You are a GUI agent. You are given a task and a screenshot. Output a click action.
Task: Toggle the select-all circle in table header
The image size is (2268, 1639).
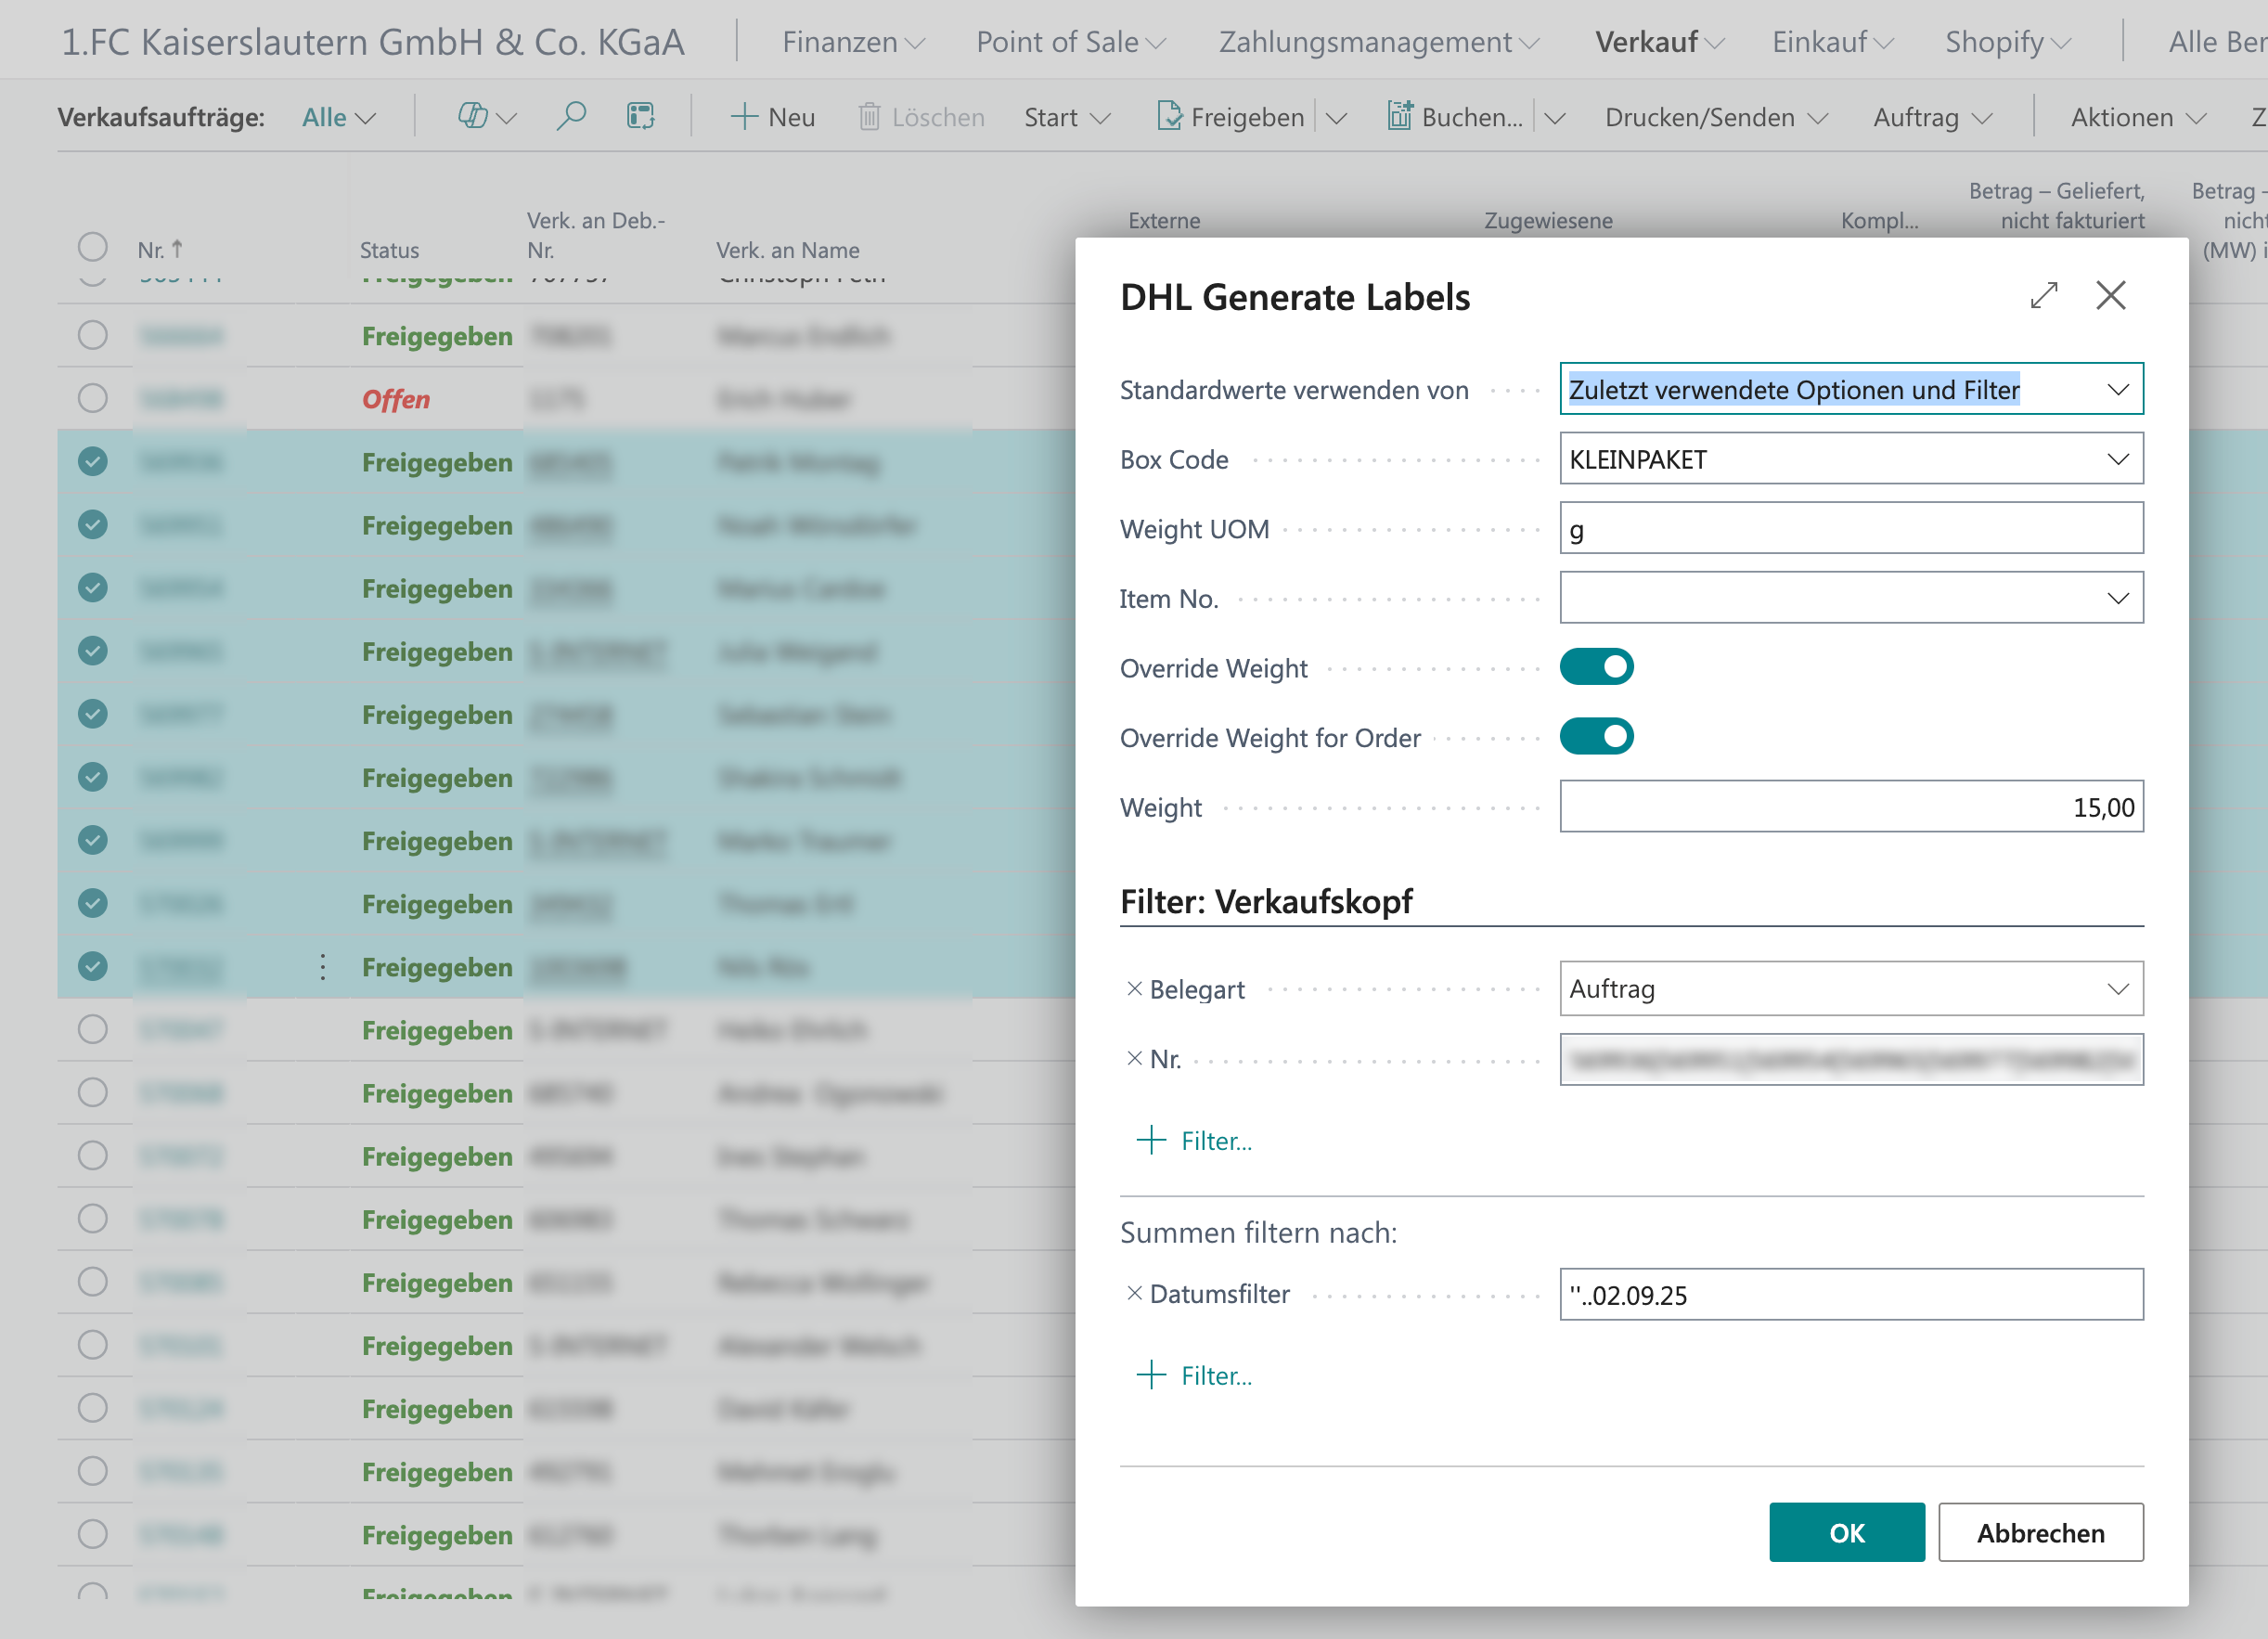pyautogui.click(x=92, y=247)
